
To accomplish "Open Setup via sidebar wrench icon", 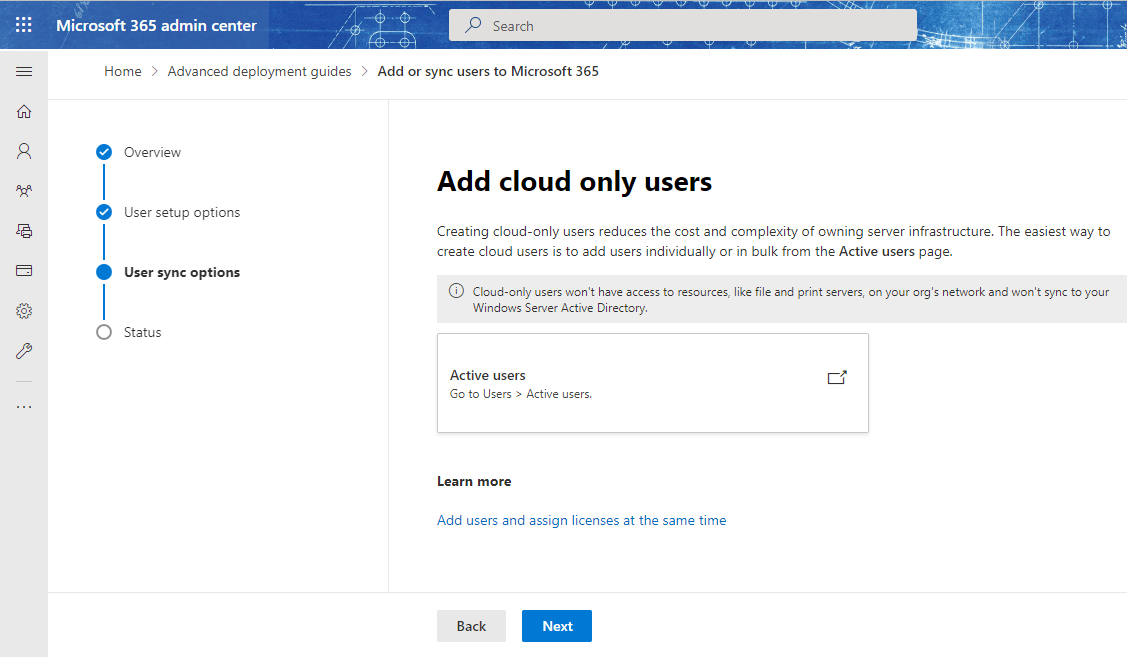I will pyautogui.click(x=24, y=351).
